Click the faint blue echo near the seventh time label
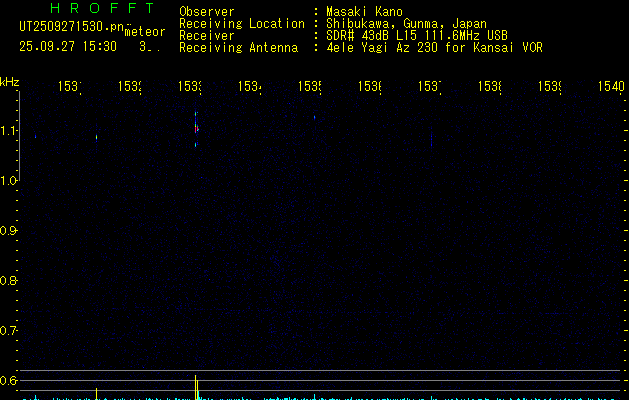Image resolution: width=629 pixels, height=400 pixels. pos(432,138)
